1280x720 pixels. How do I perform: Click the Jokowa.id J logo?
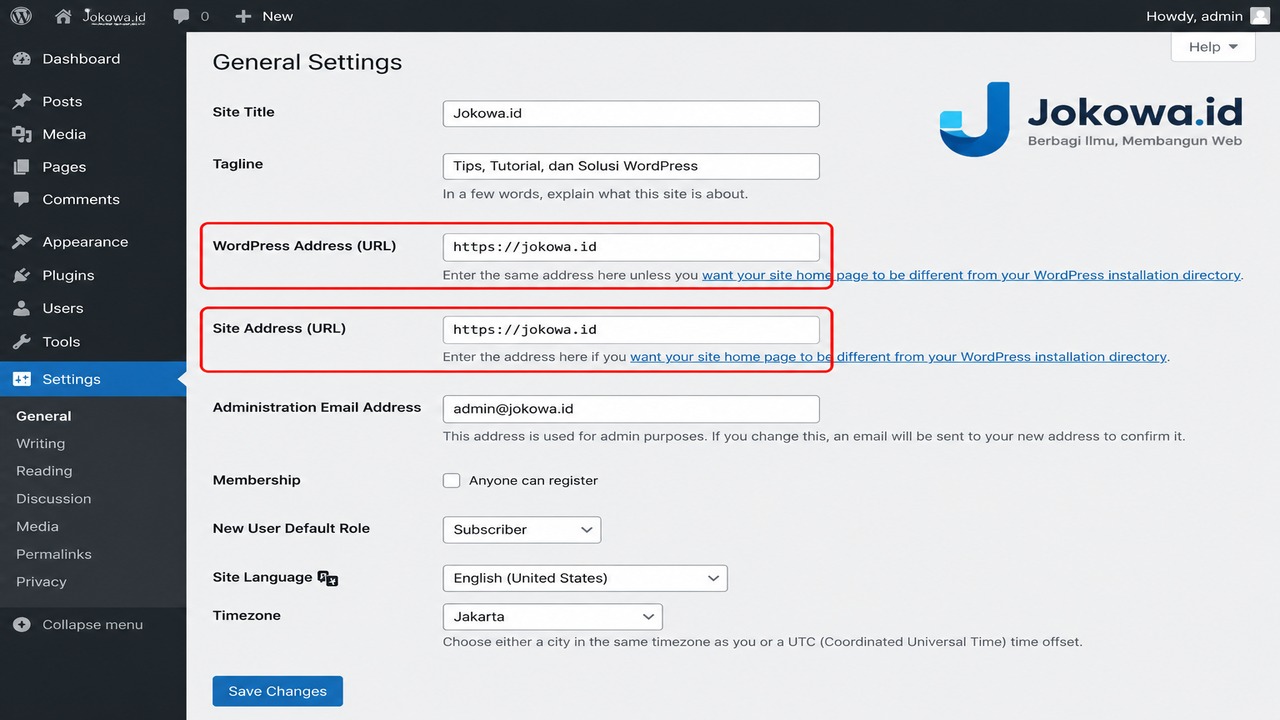975,119
